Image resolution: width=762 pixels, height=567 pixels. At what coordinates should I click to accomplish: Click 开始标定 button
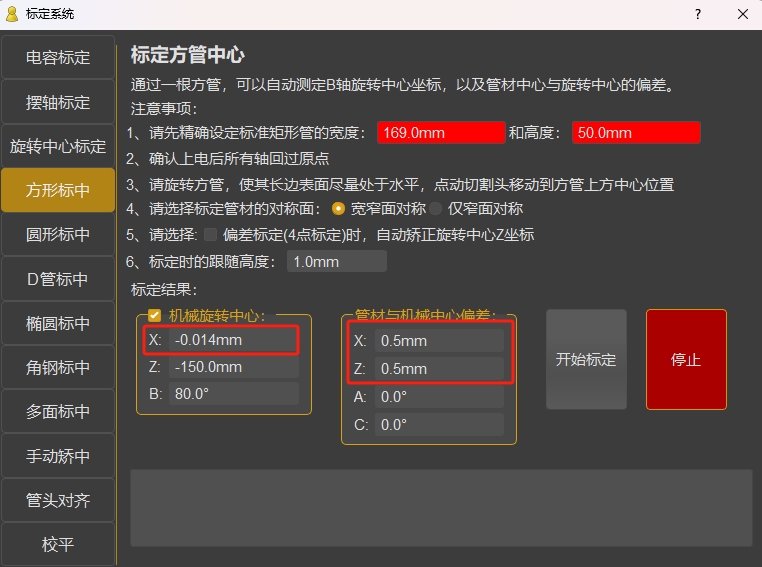click(586, 360)
